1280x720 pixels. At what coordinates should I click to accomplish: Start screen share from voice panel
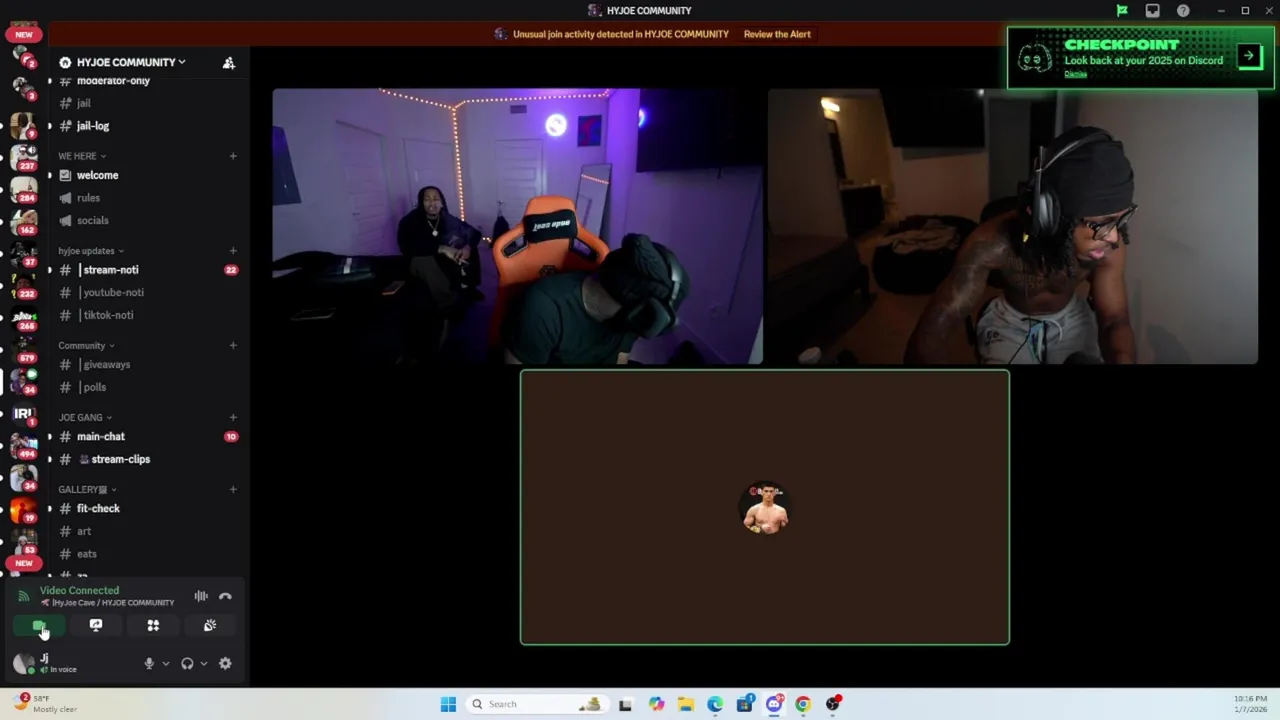click(96, 625)
